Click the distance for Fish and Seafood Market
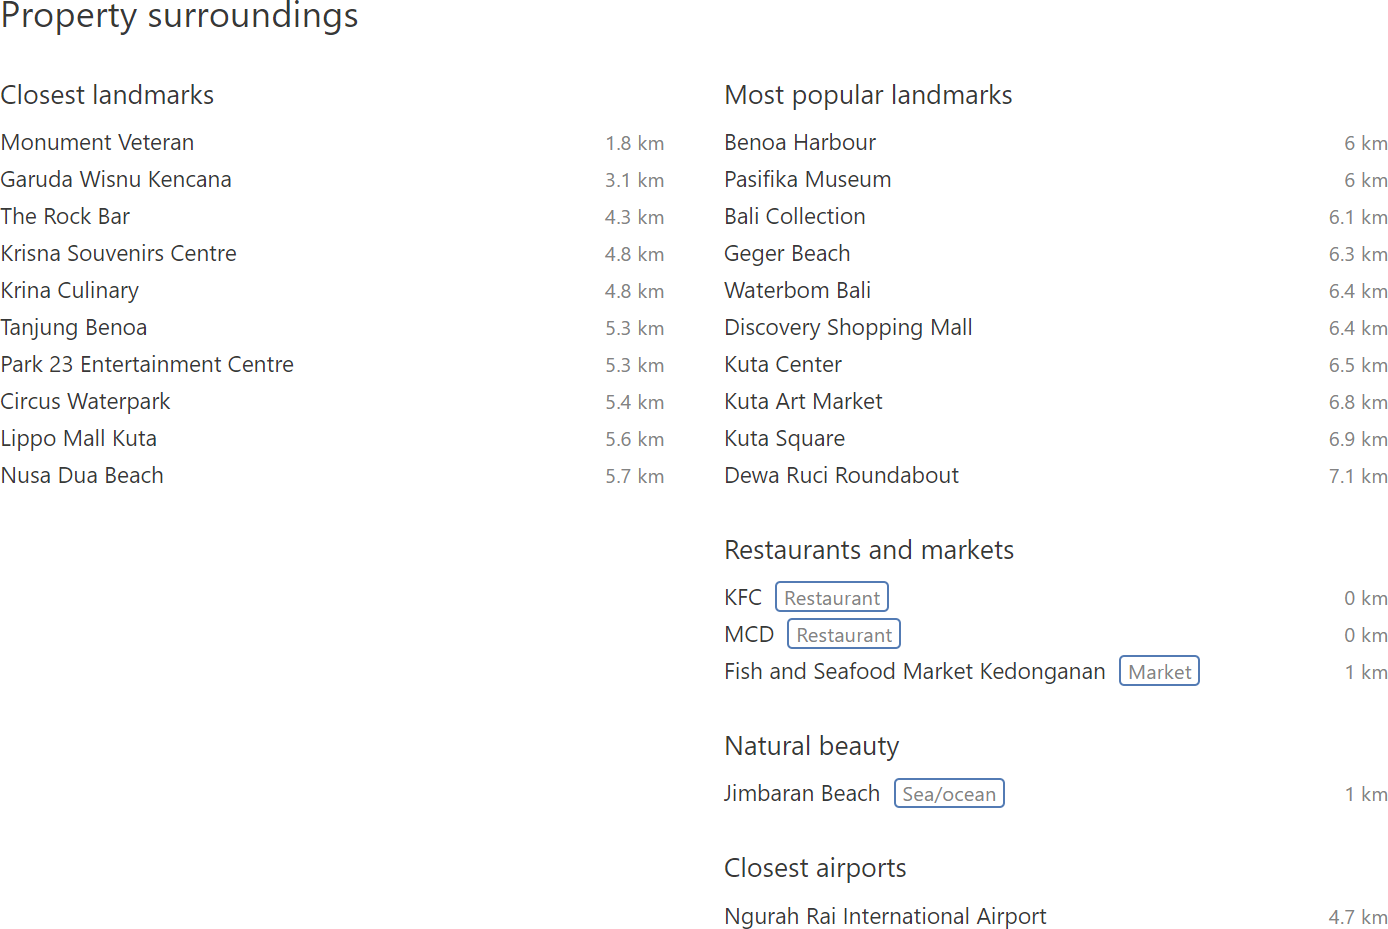The image size is (1388, 929). coord(1366,673)
